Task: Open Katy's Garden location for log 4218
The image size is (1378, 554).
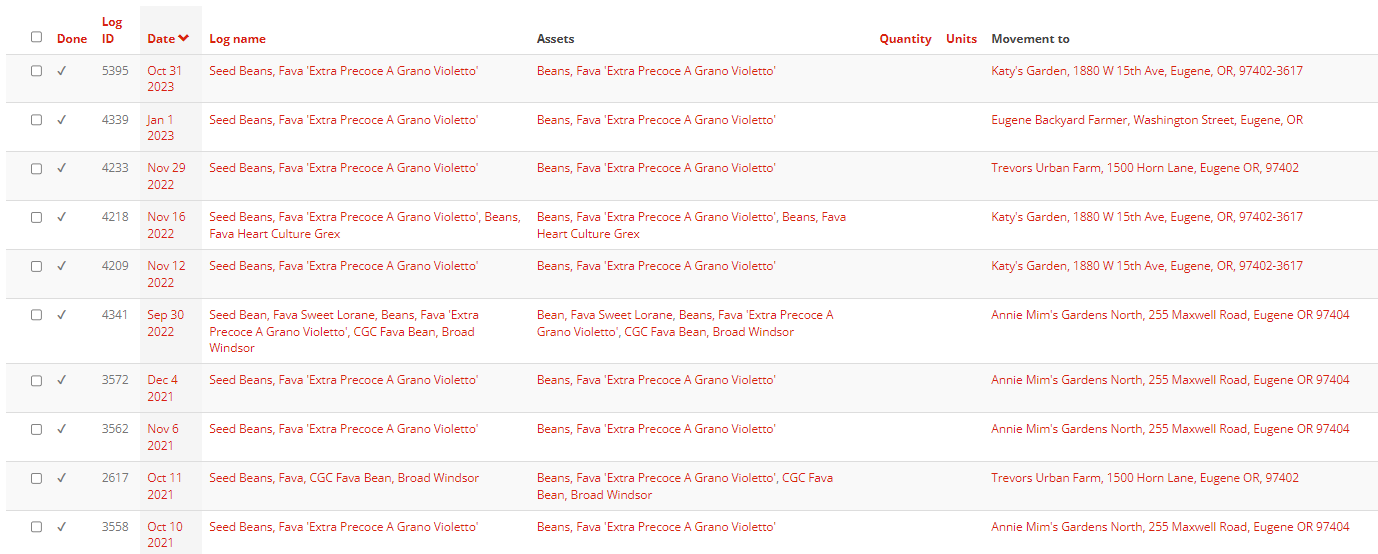Action: pyautogui.click(x=1147, y=217)
